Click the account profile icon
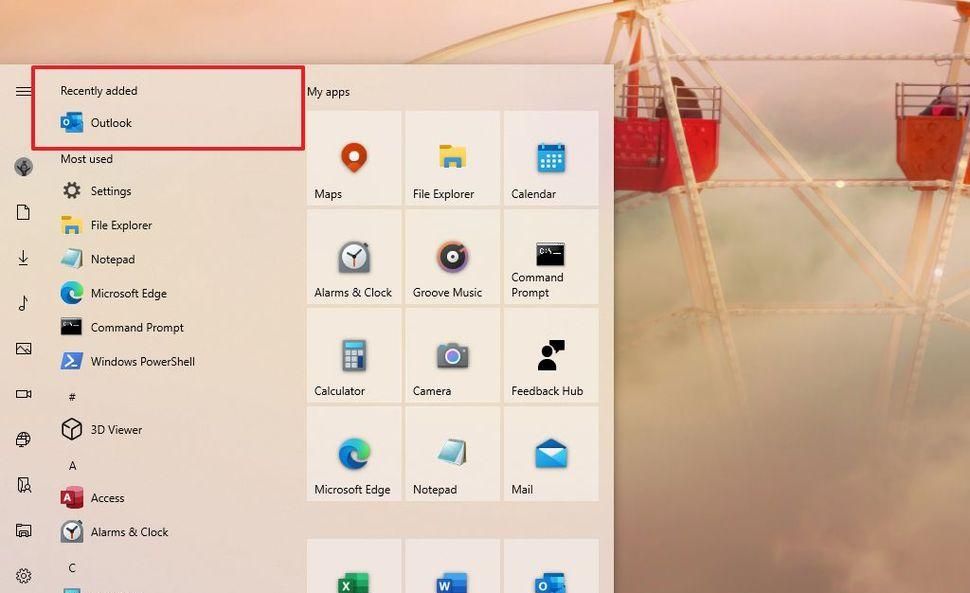Screen dimensions: 970x593 point(23,167)
